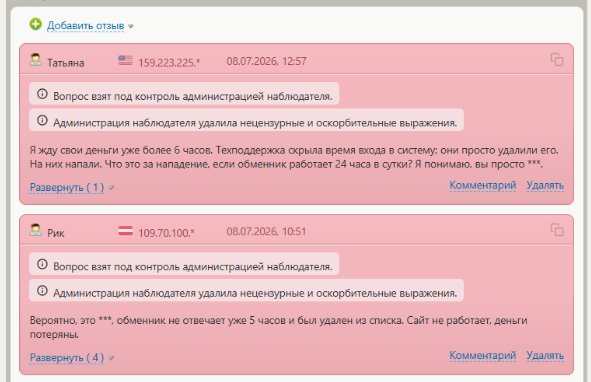The width and height of the screenshot is (591, 382).
Task: Select the author name Татьяна
Action: 66,63
